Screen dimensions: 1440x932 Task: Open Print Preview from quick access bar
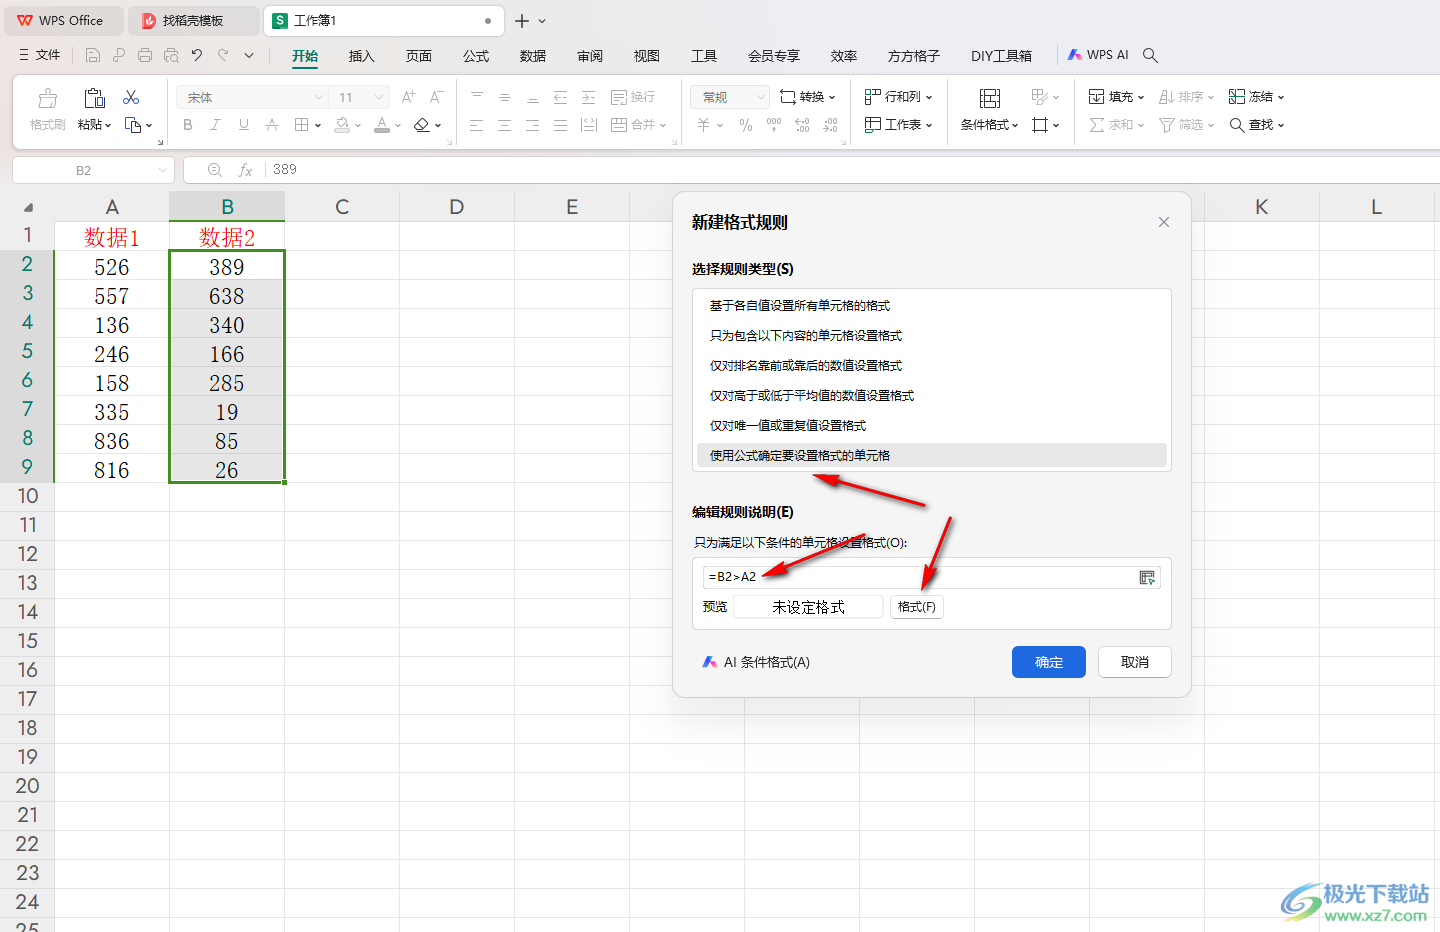tap(171, 56)
